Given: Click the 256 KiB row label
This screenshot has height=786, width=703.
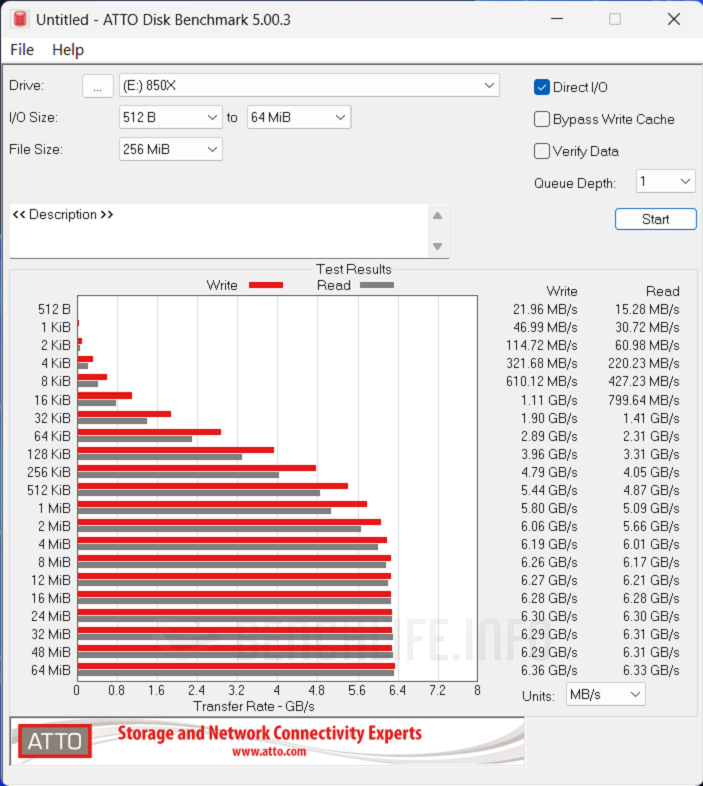Looking at the screenshot, I should [49, 472].
